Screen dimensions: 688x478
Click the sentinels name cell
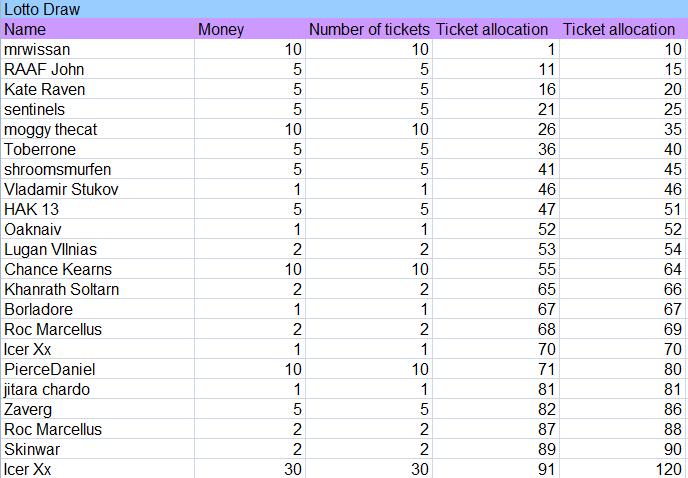tap(36, 110)
